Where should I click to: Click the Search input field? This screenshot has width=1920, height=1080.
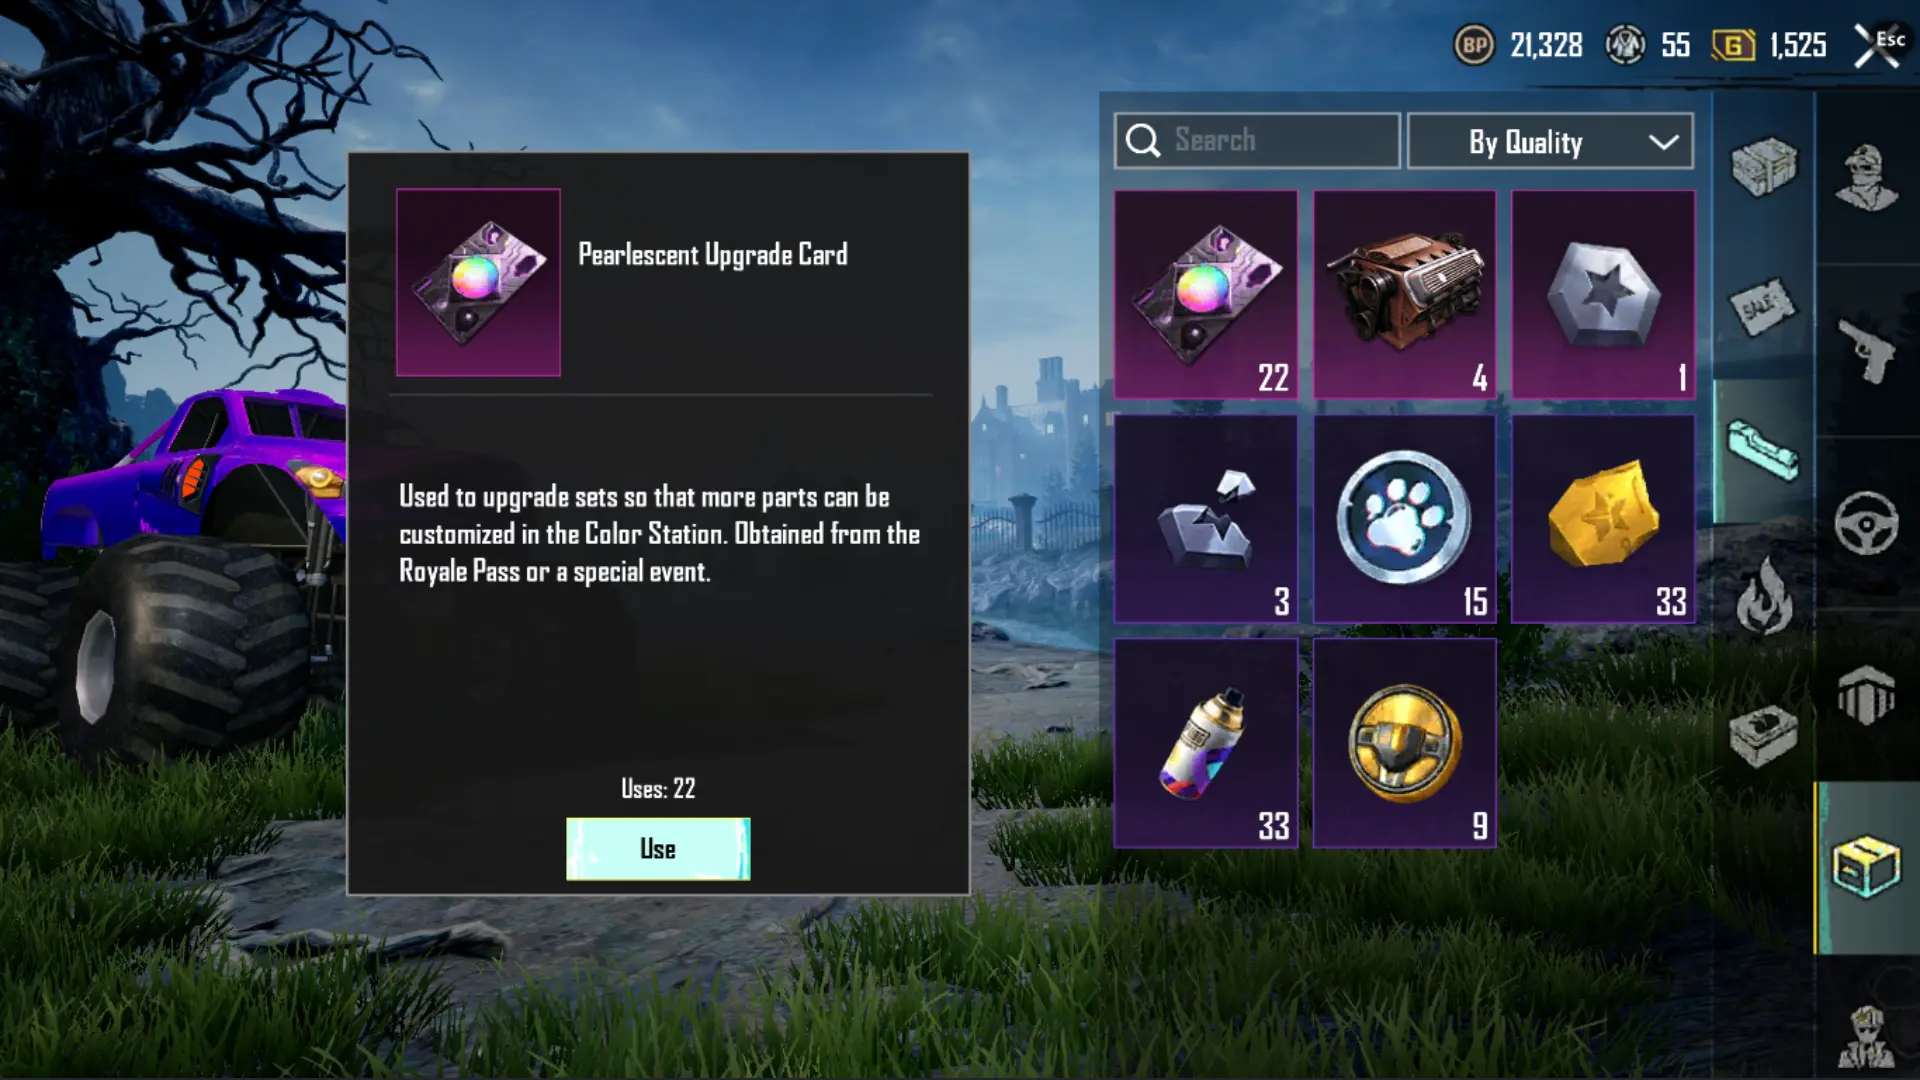pyautogui.click(x=1257, y=141)
